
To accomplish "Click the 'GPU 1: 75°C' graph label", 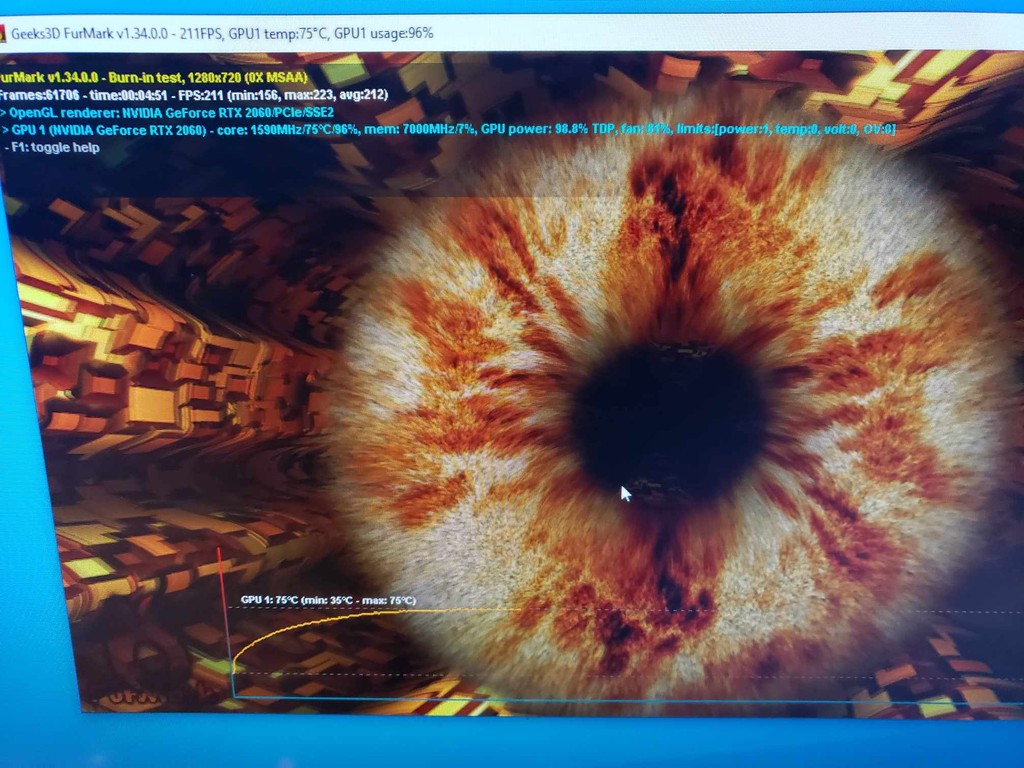I will tap(270, 600).
